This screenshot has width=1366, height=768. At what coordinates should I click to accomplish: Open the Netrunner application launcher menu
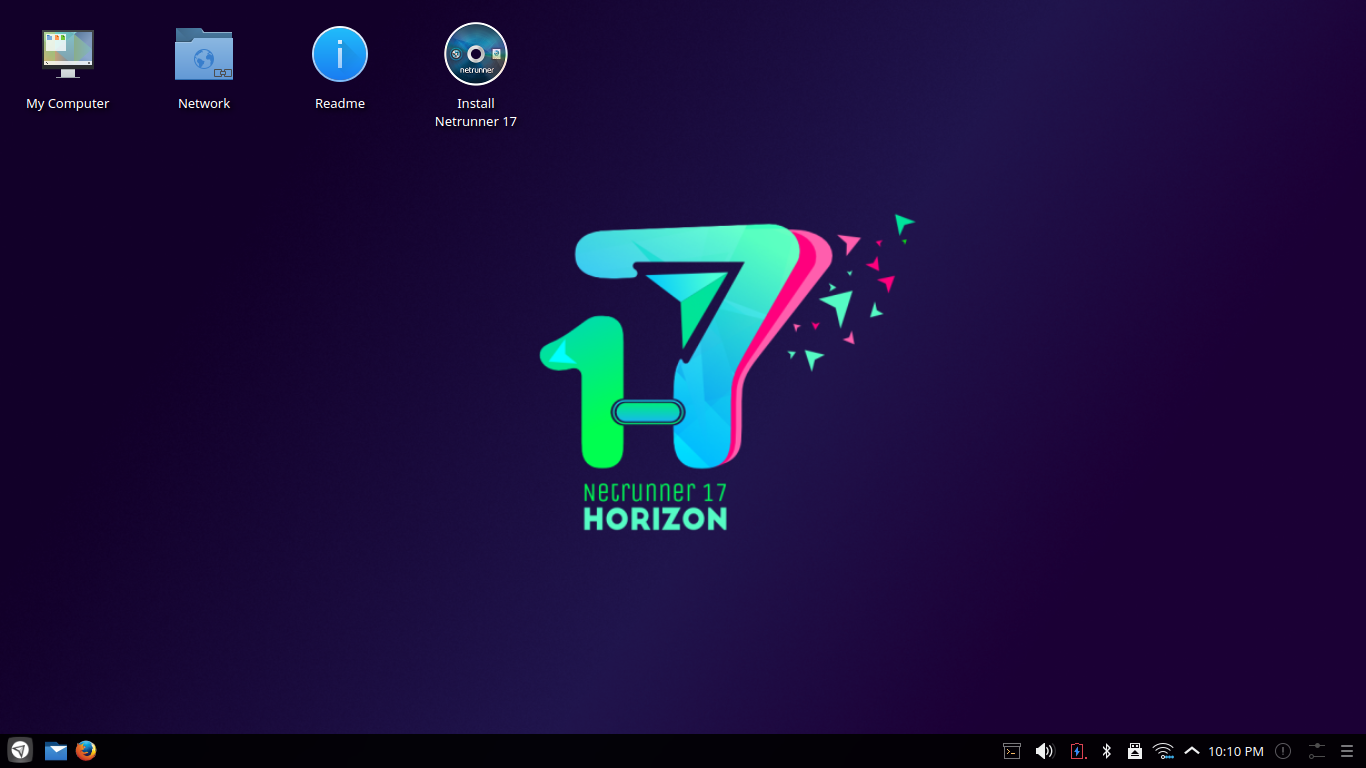point(20,750)
